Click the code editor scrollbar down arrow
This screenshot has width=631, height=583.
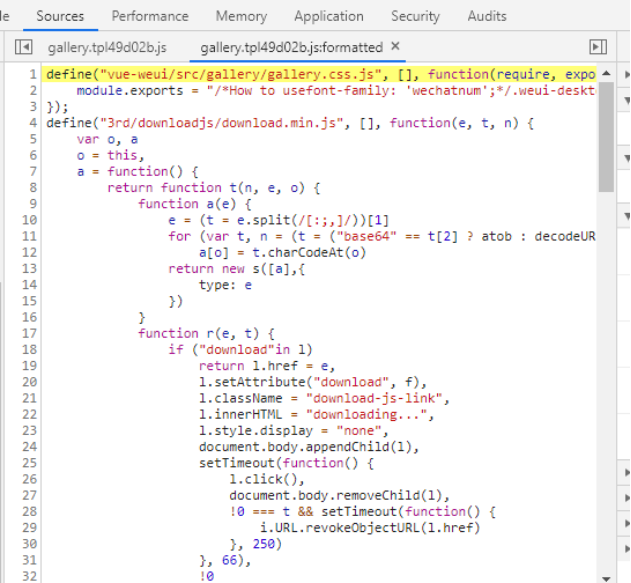click(606, 579)
